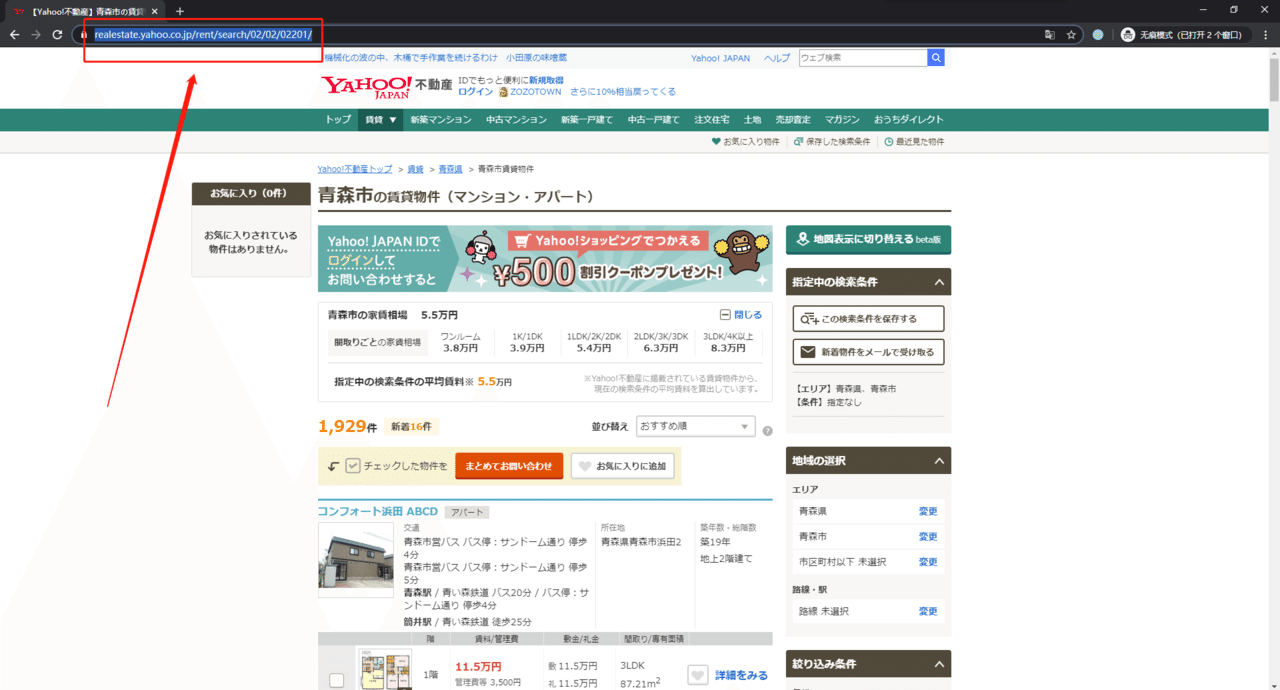
Task: Click the blue web search magnifier button
Action: (936, 58)
